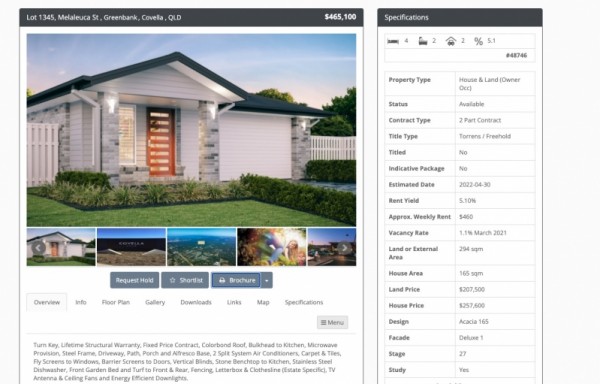Image resolution: width=600 pixels, height=384 pixels.
Task: Click the percent yield icon
Action: click(478, 41)
